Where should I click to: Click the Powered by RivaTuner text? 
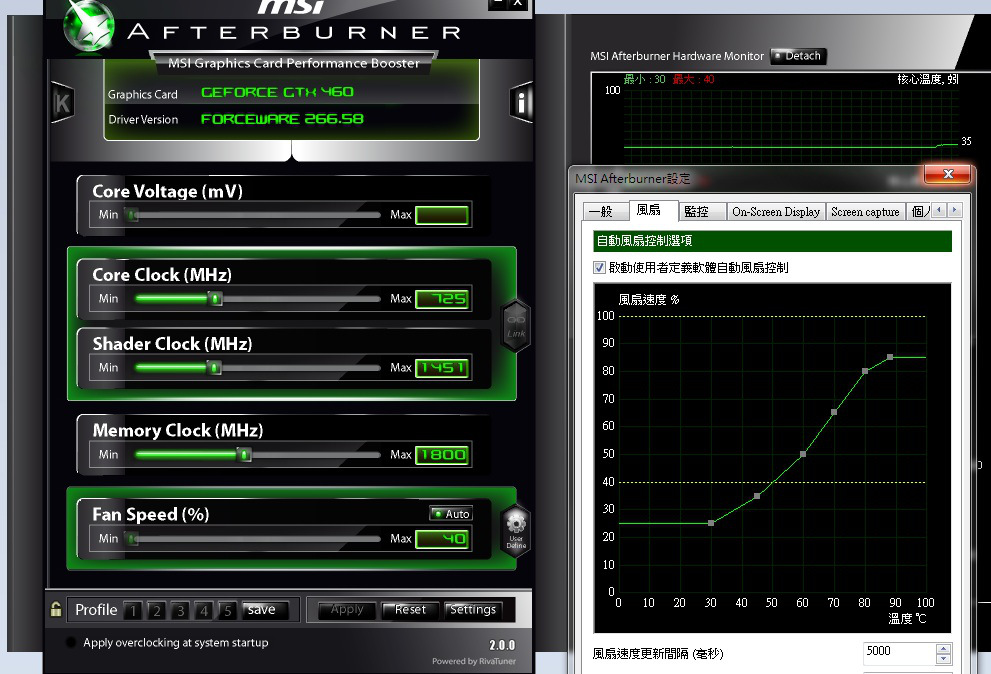click(474, 661)
